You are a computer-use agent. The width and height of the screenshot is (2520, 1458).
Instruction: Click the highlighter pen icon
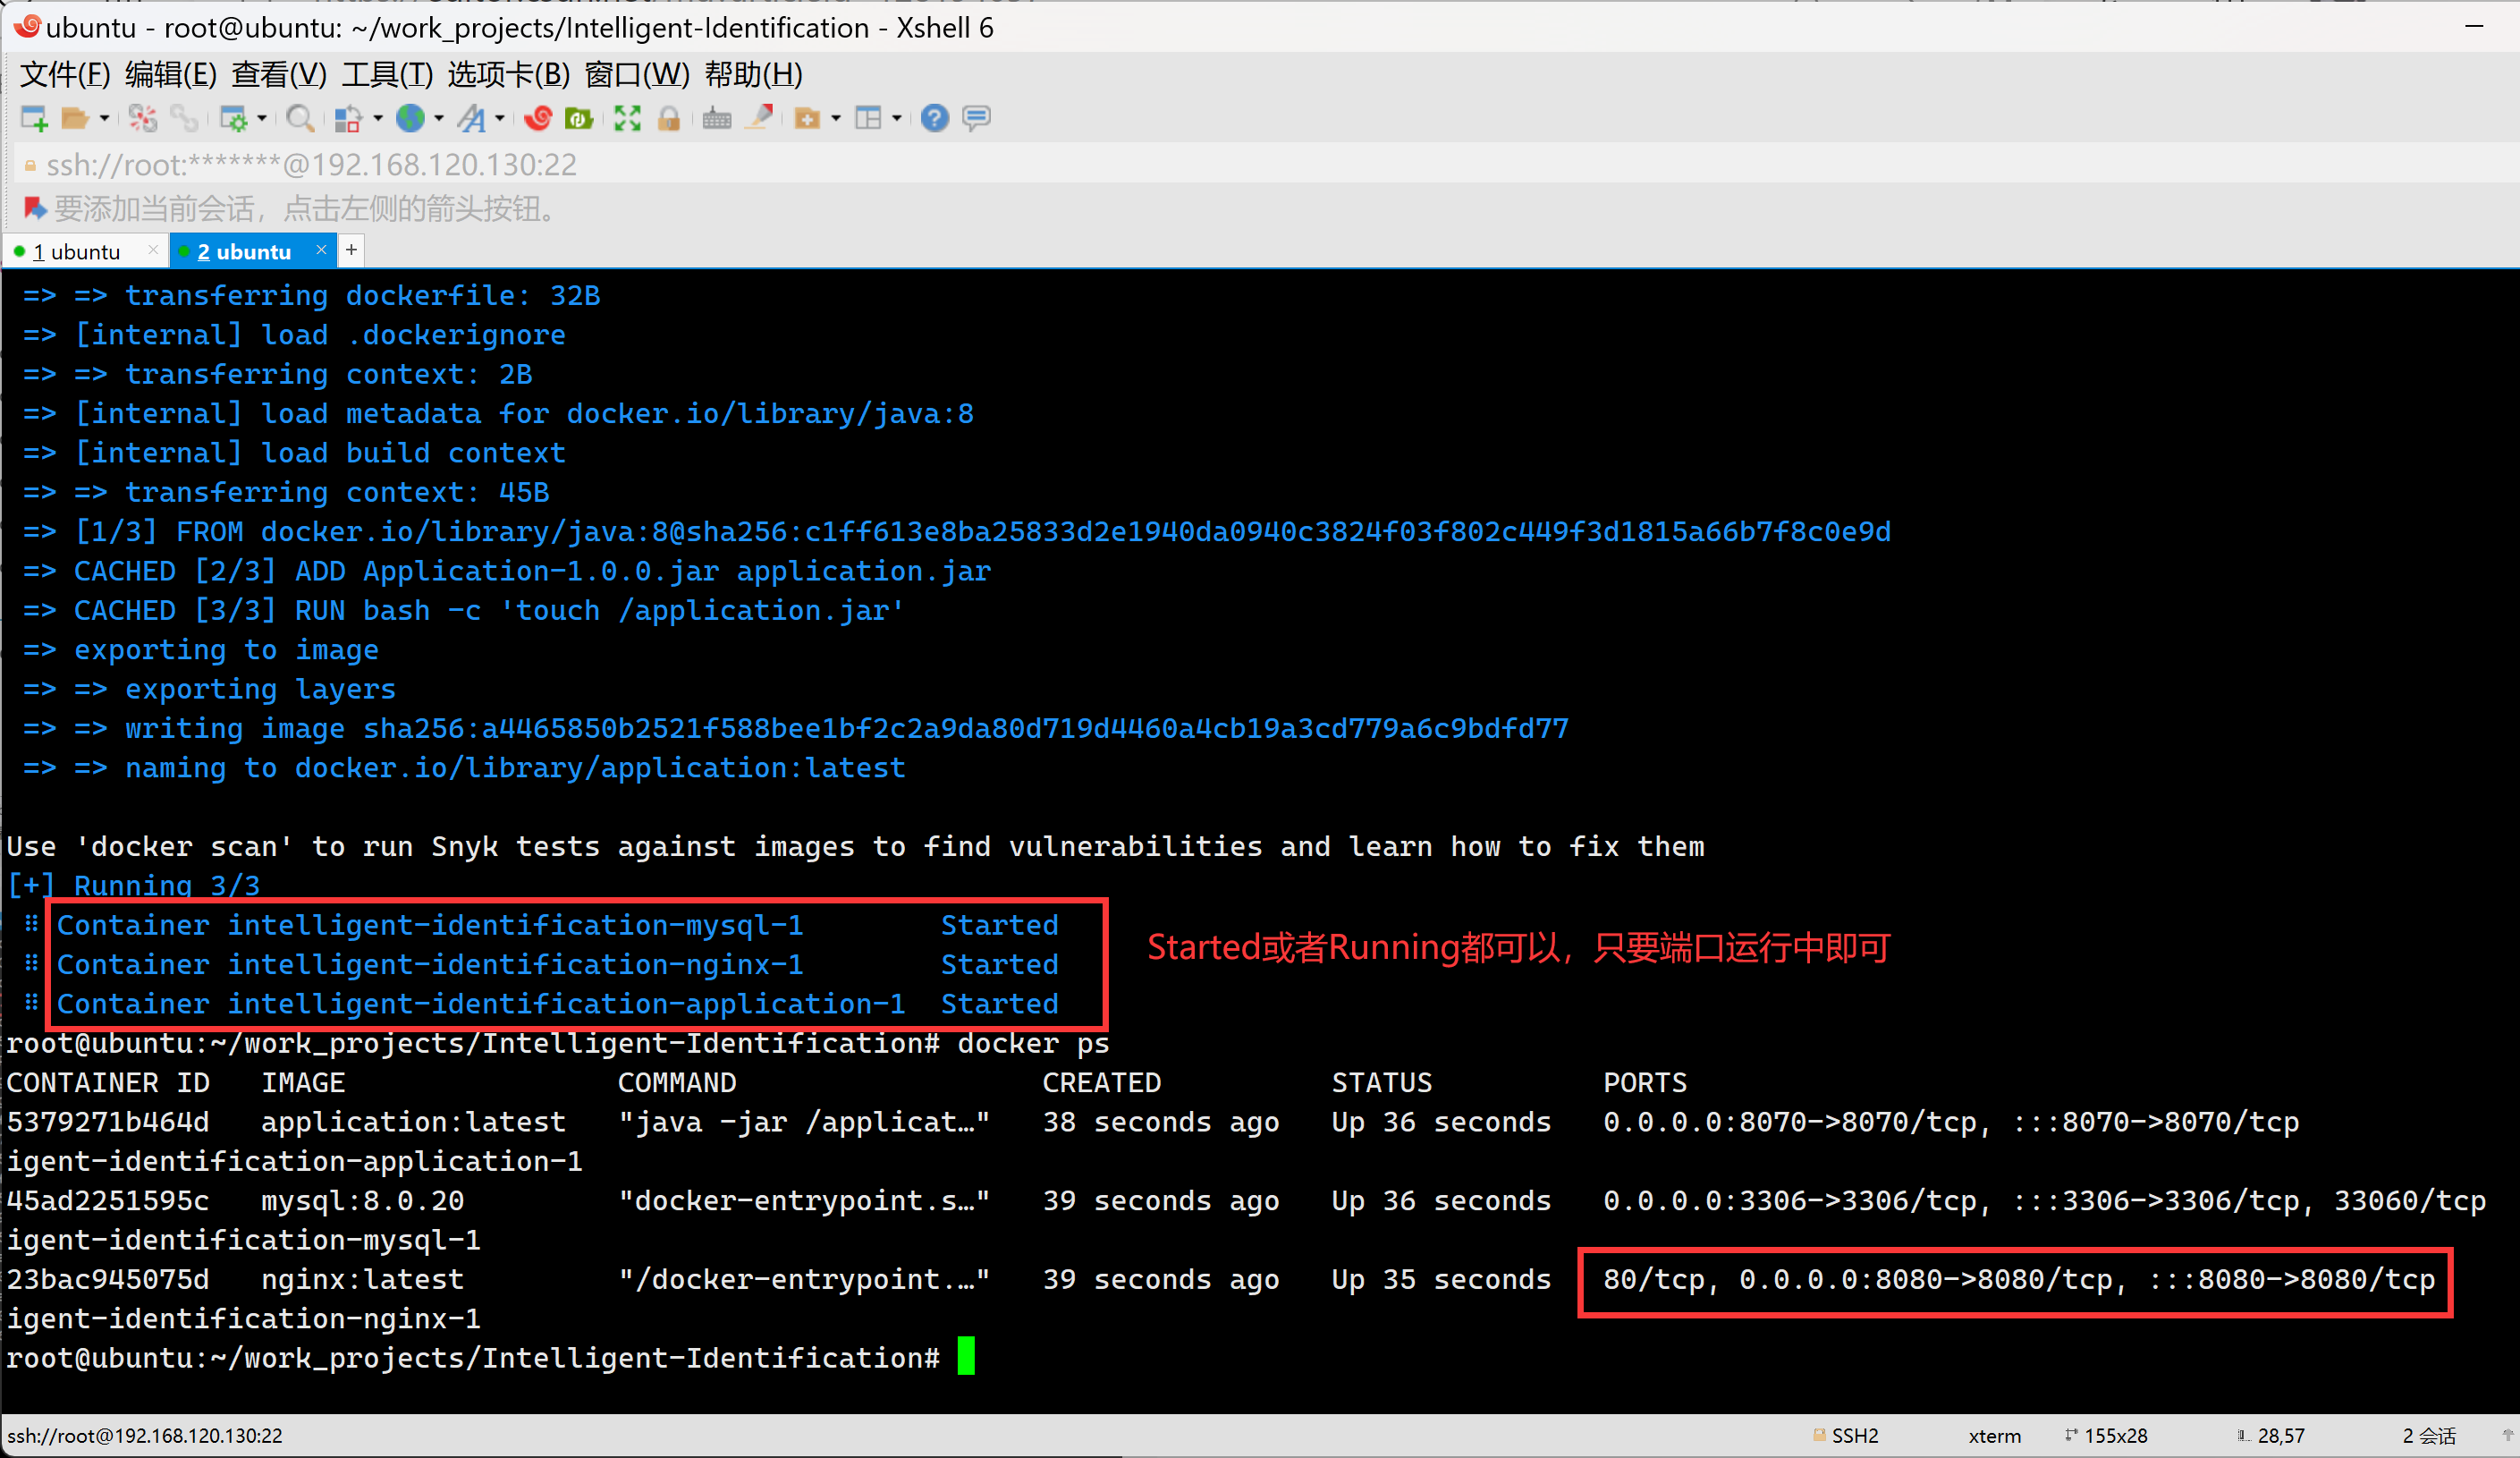pos(760,119)
